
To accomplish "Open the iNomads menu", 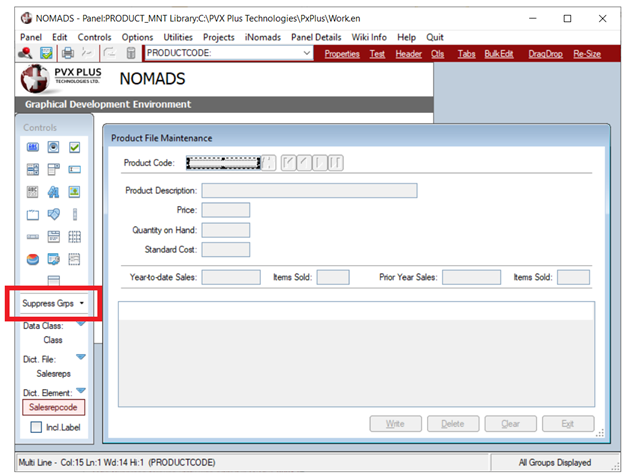I will (263, 37).
